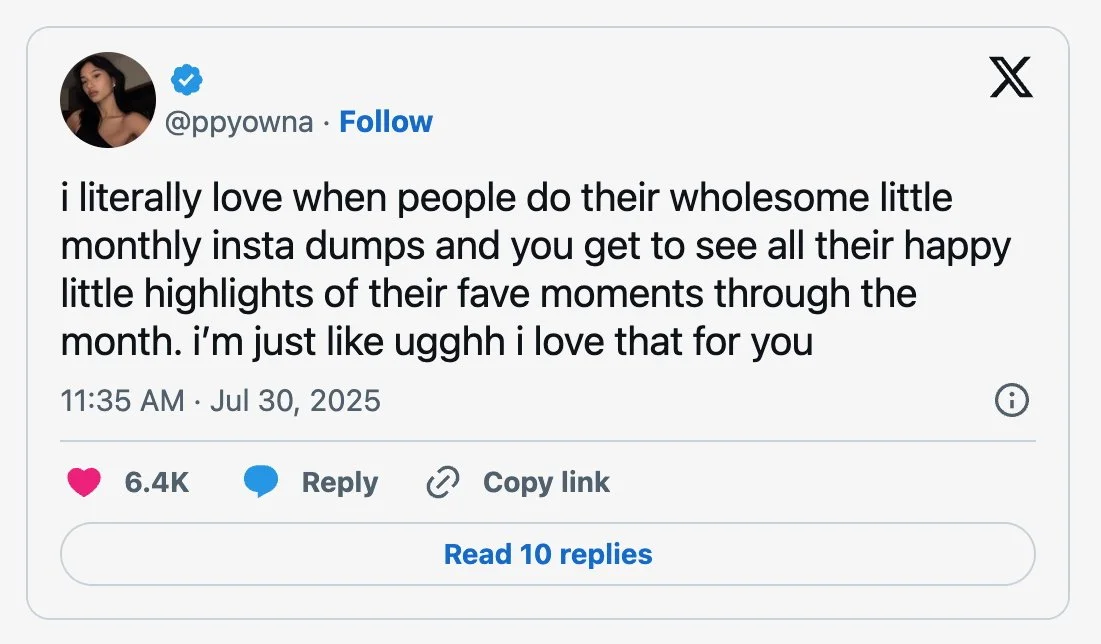Click the blue reply bubble icon

[261, 483]
